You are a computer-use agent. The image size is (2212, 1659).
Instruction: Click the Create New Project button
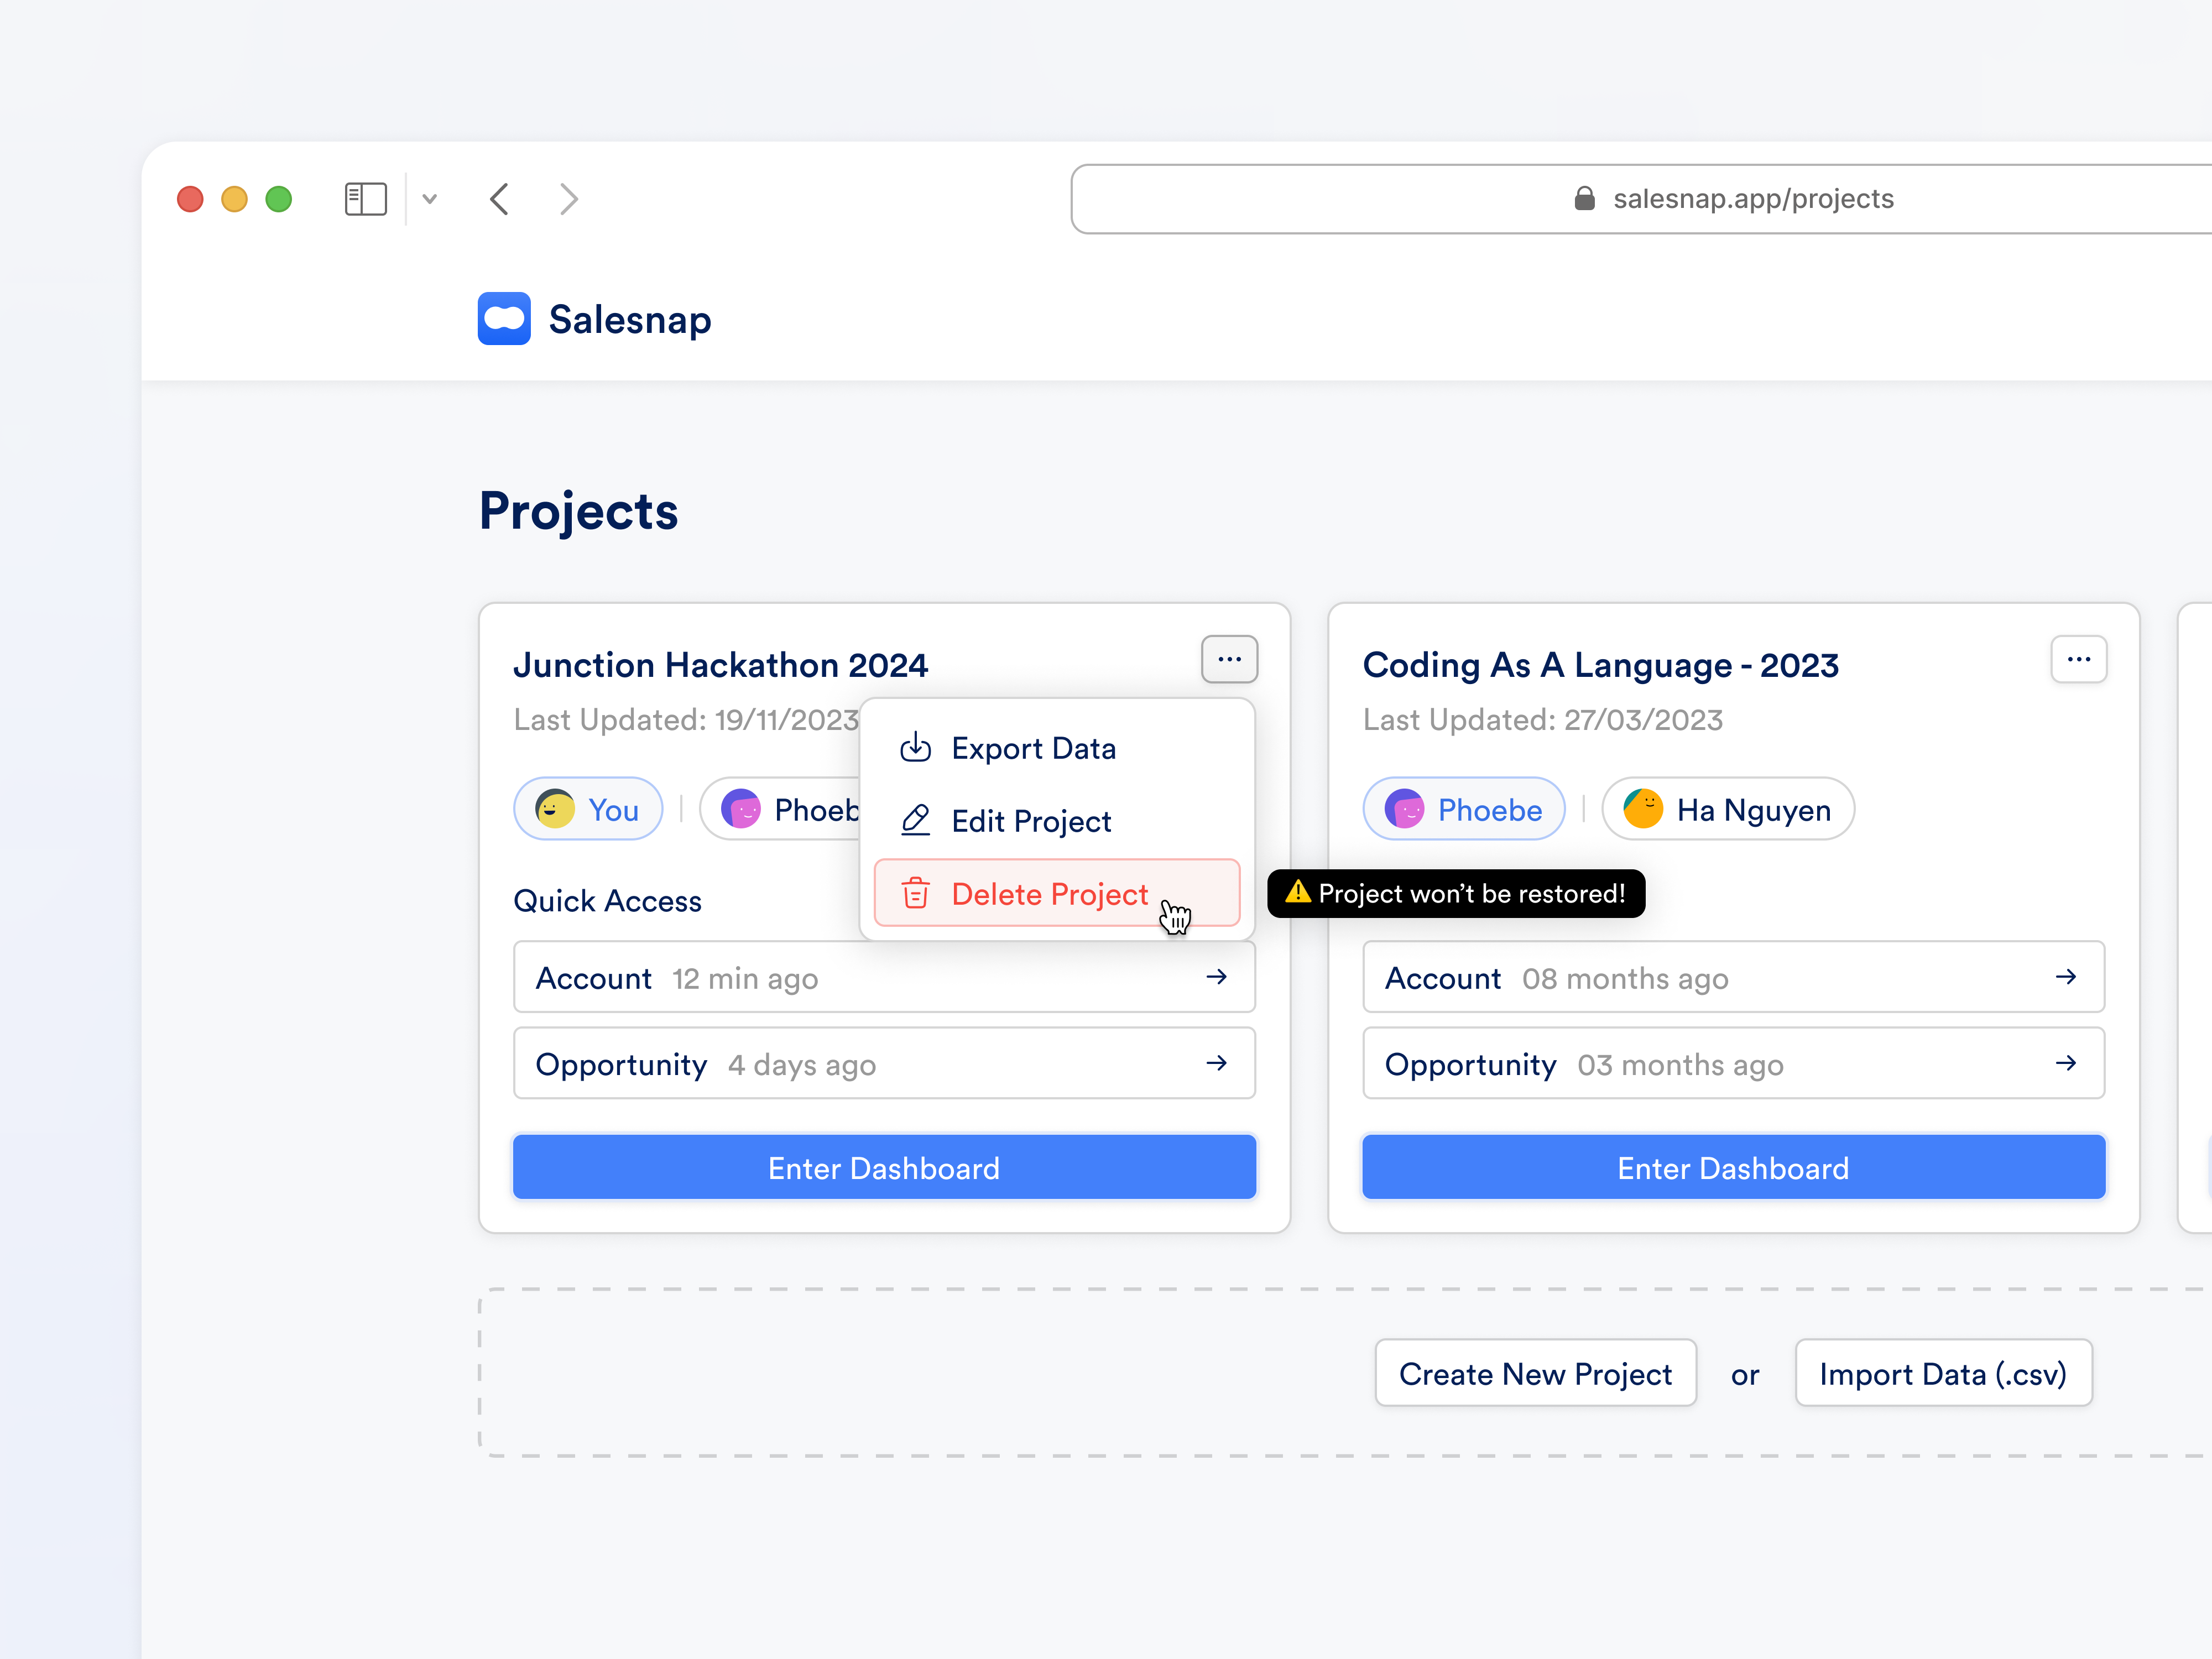[1535, 1373]
